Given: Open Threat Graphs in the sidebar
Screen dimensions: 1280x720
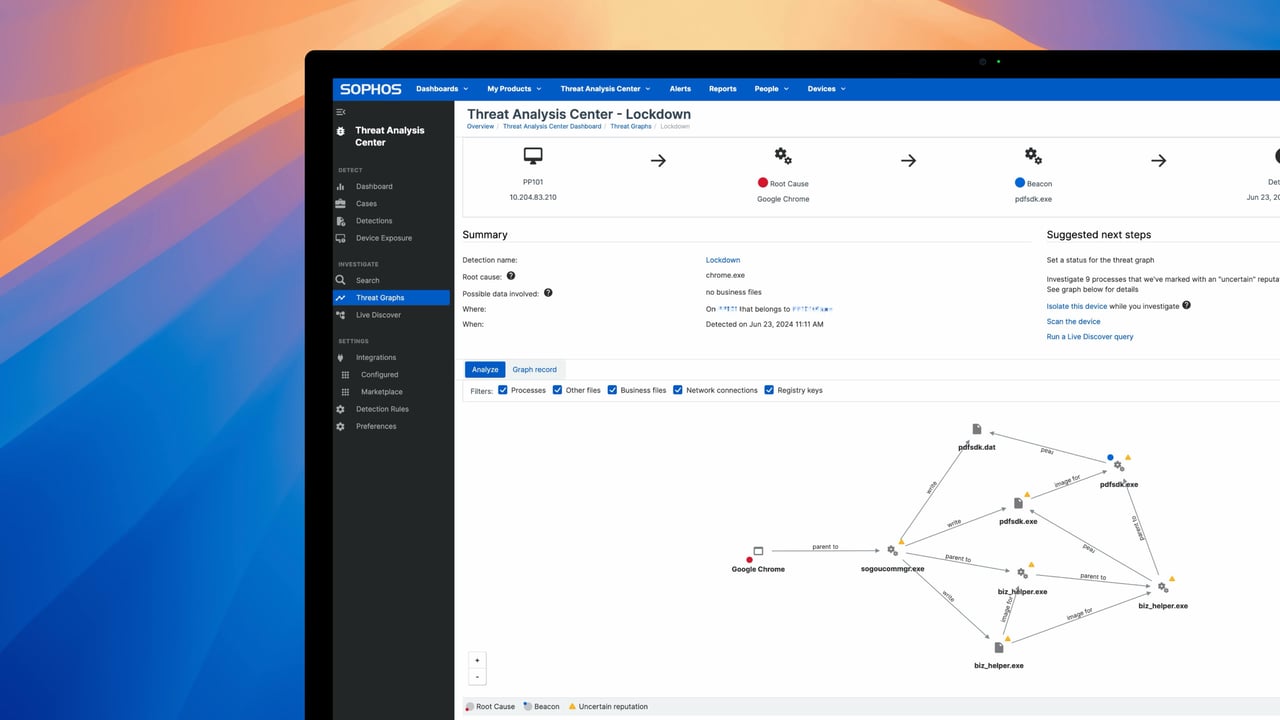Looking at the screenshot, I should tap(391, 298).
